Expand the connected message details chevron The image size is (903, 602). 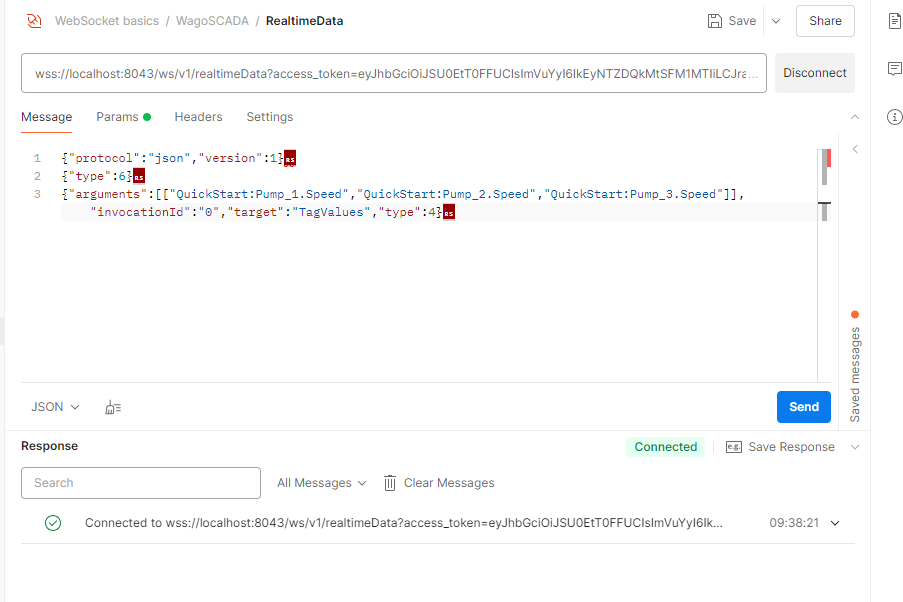tap(835, 523)
